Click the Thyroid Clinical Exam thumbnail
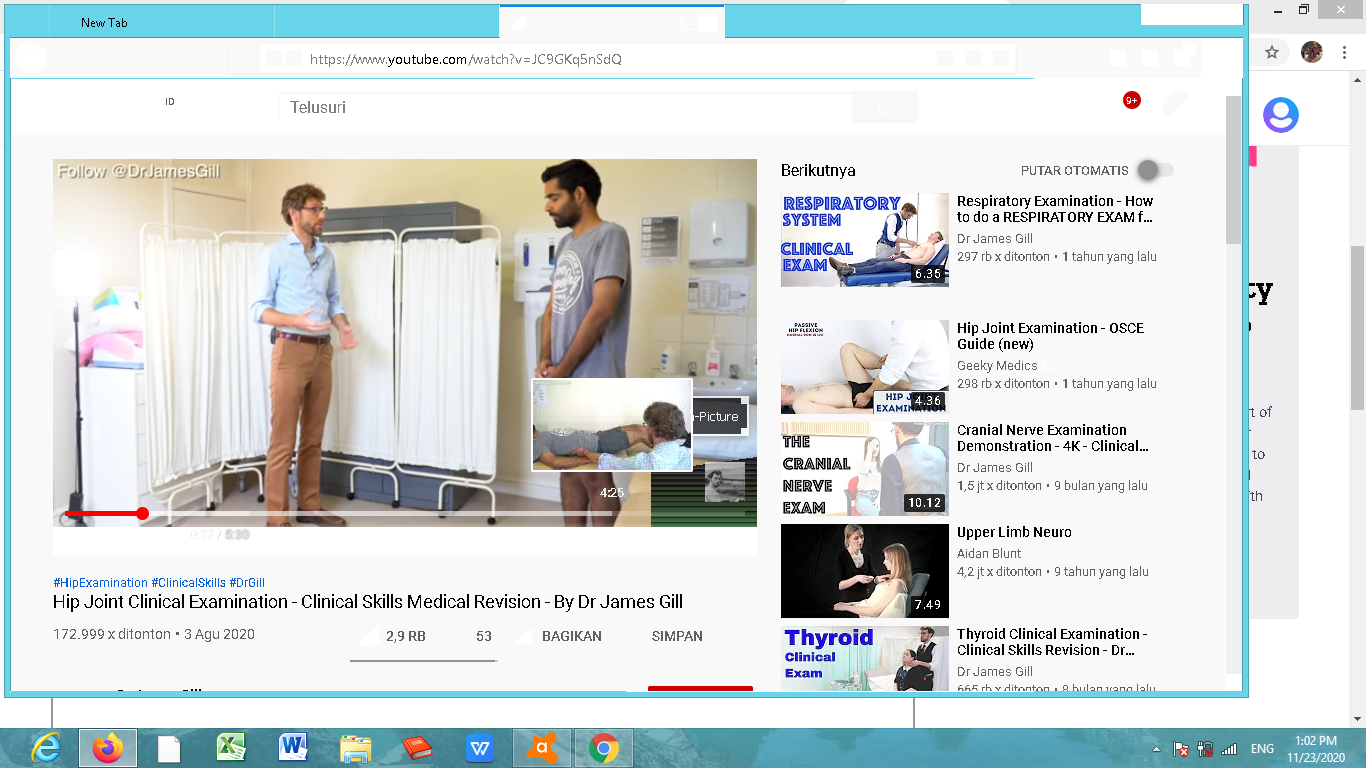The width and height of the screenshot is (1366, 768). (x=865, y=658)
